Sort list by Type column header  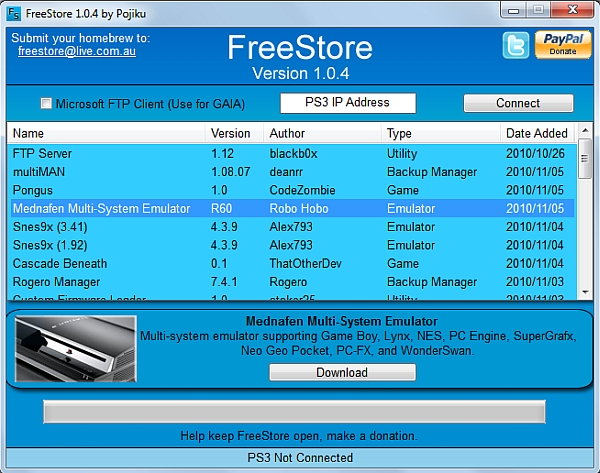(x=440, y=133)
